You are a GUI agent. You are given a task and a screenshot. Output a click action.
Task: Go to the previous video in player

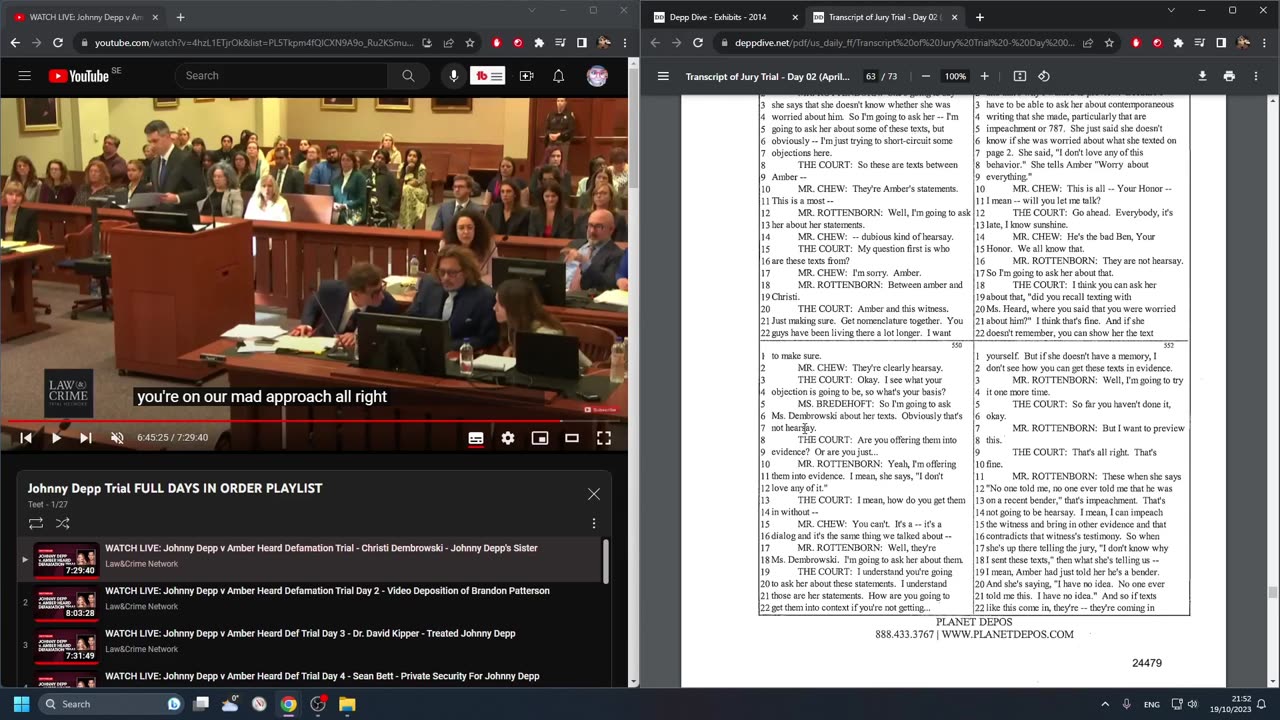pyautogui.click(x=26, y=438)
